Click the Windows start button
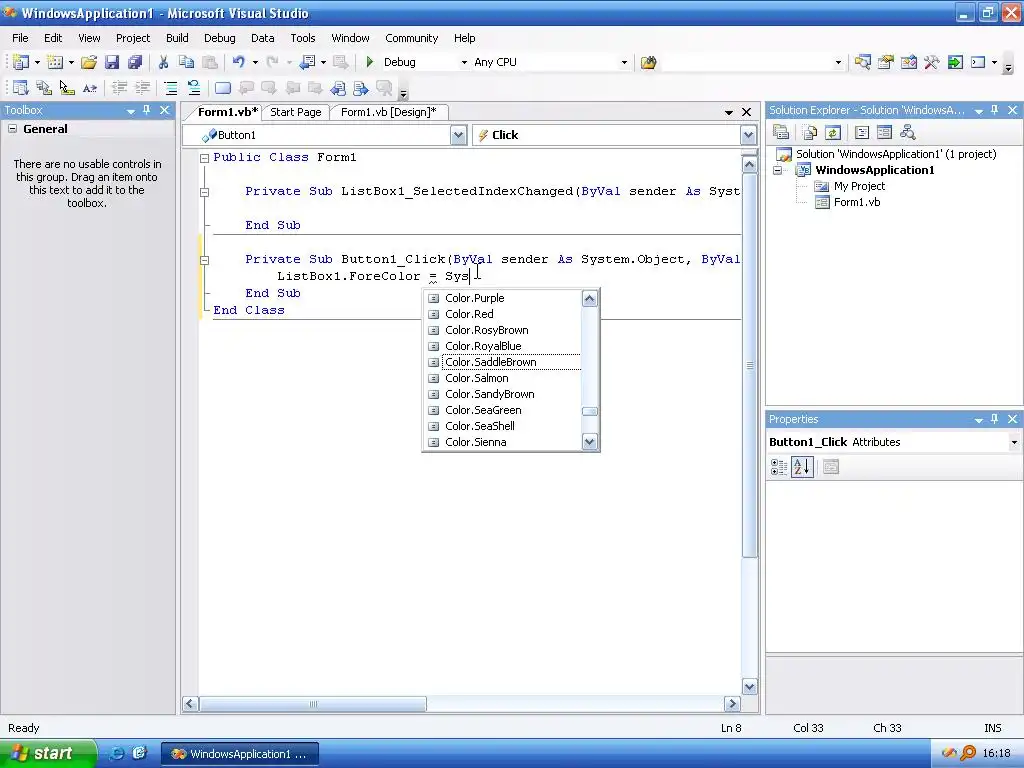1024x768 pixels. (47, 754)
